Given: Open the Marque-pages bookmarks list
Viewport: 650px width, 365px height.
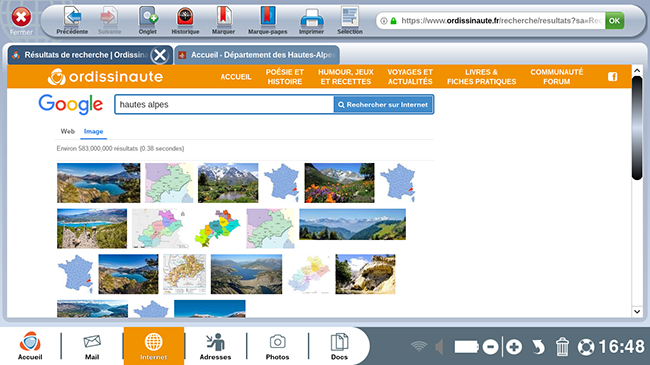Looking at the screenshot, I should point(267,20).
